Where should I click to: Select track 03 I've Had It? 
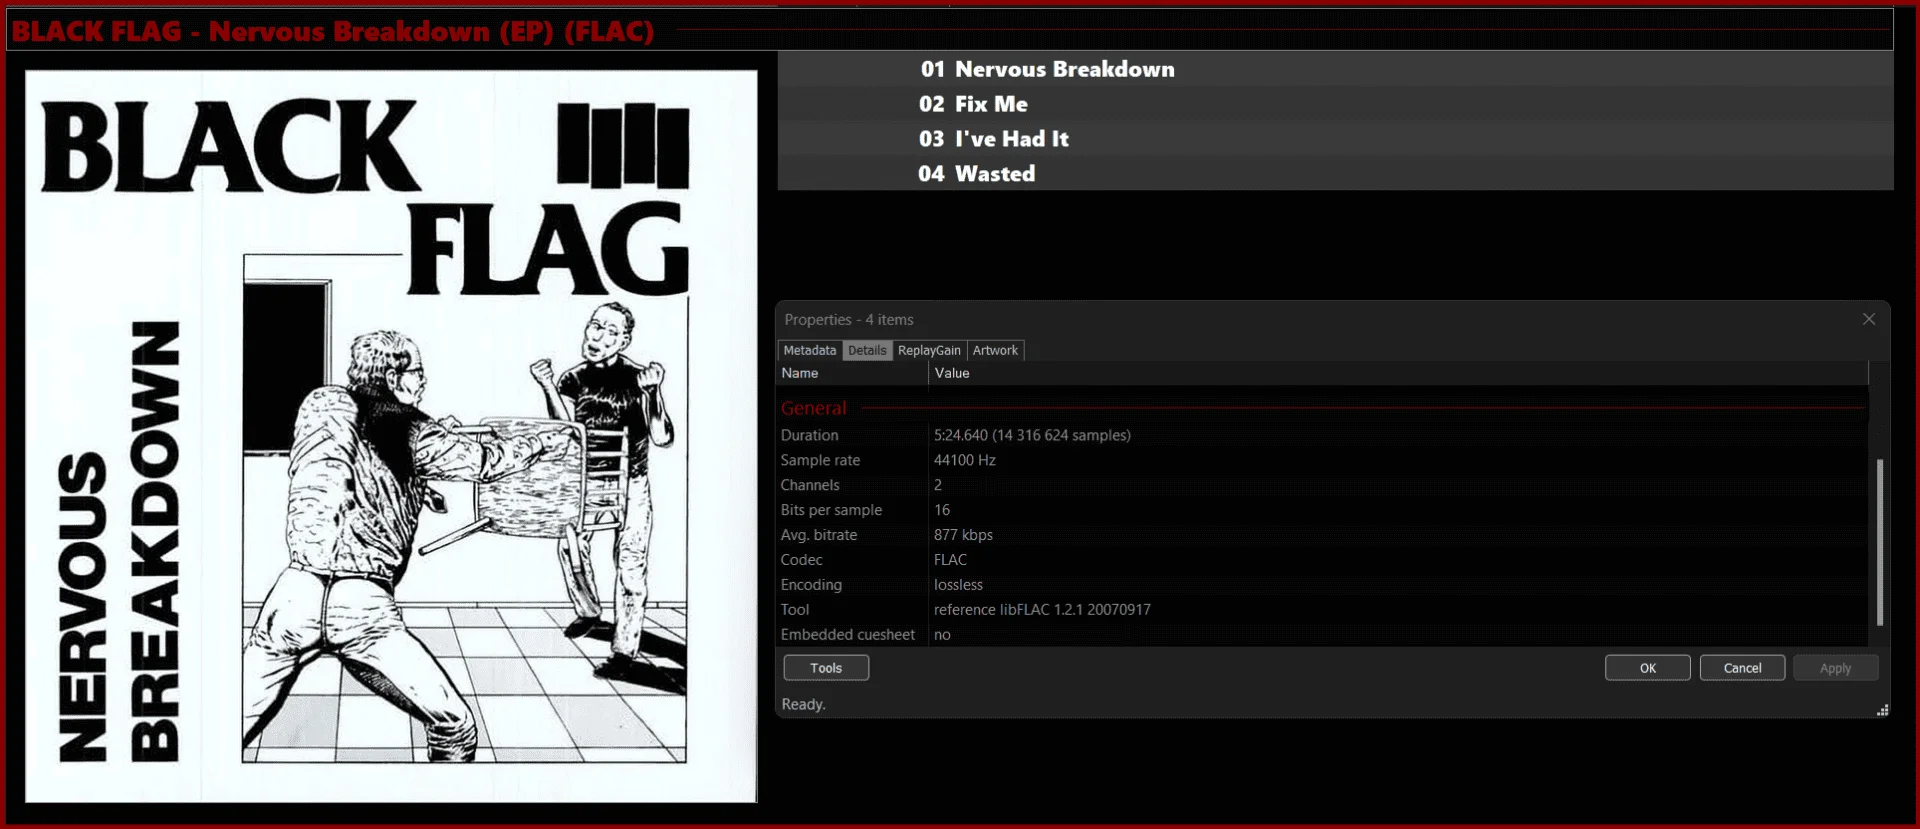click(1335, 139)
